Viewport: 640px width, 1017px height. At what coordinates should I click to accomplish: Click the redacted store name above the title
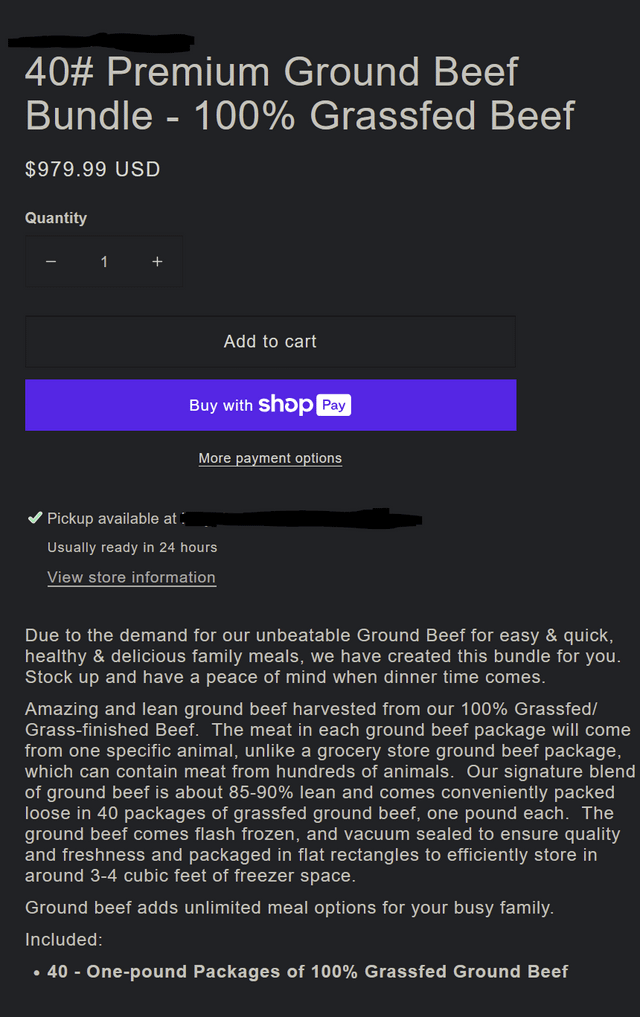pyautogui.click(x=100, y=43)
